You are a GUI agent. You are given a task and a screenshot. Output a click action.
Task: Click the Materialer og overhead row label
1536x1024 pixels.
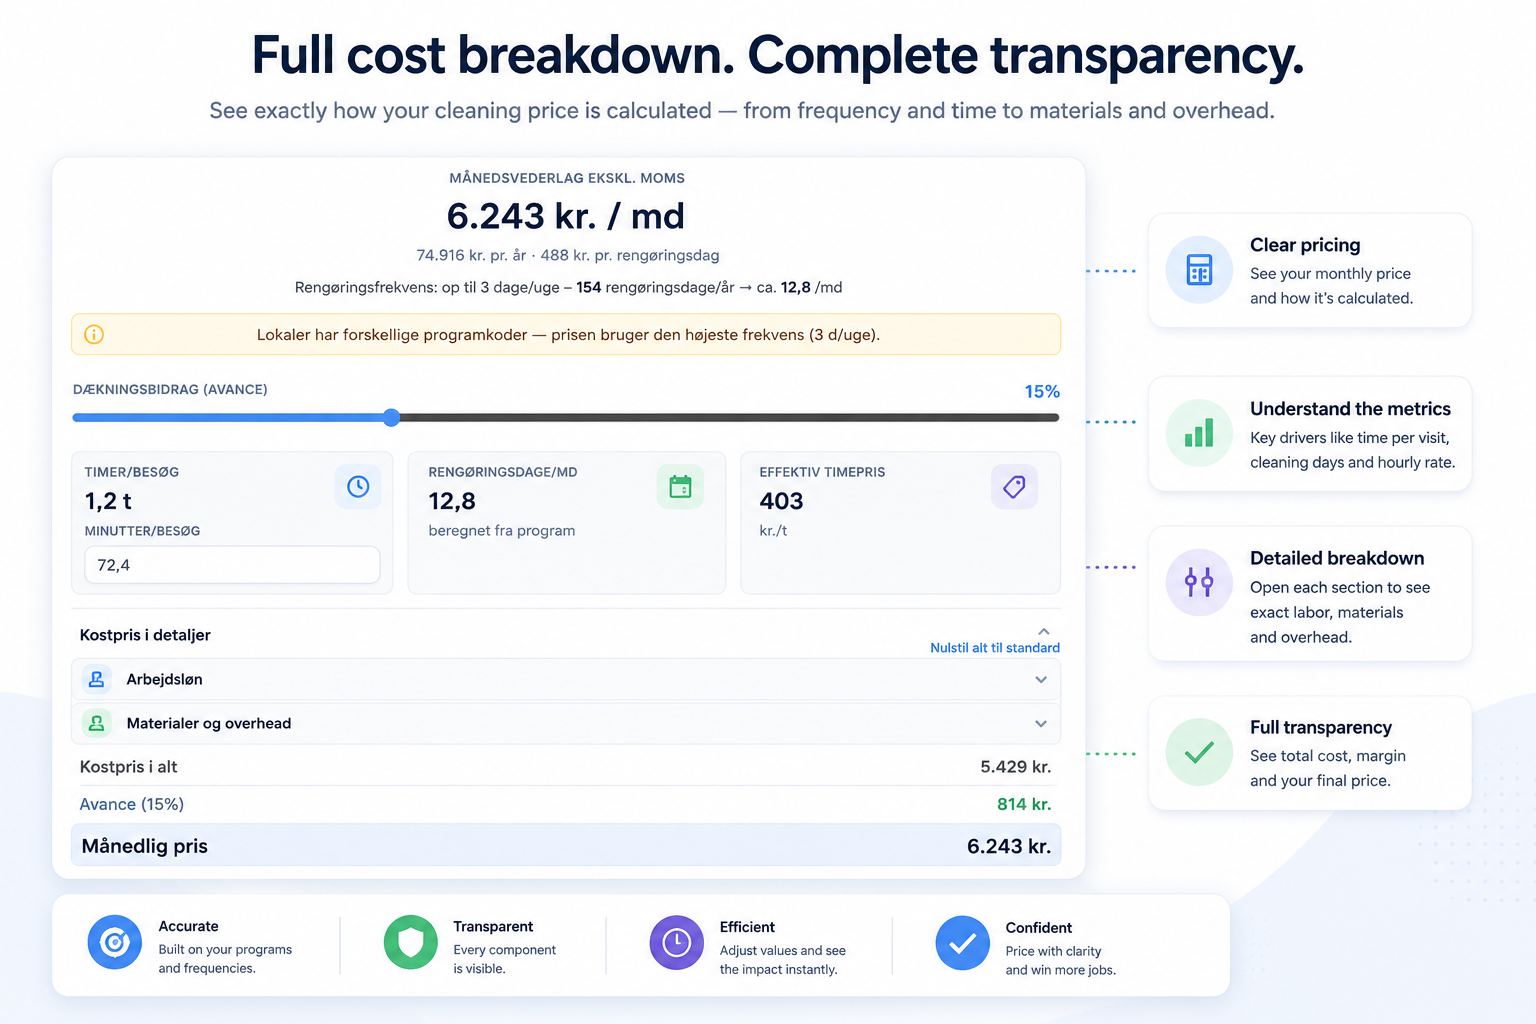coord(209,723)
